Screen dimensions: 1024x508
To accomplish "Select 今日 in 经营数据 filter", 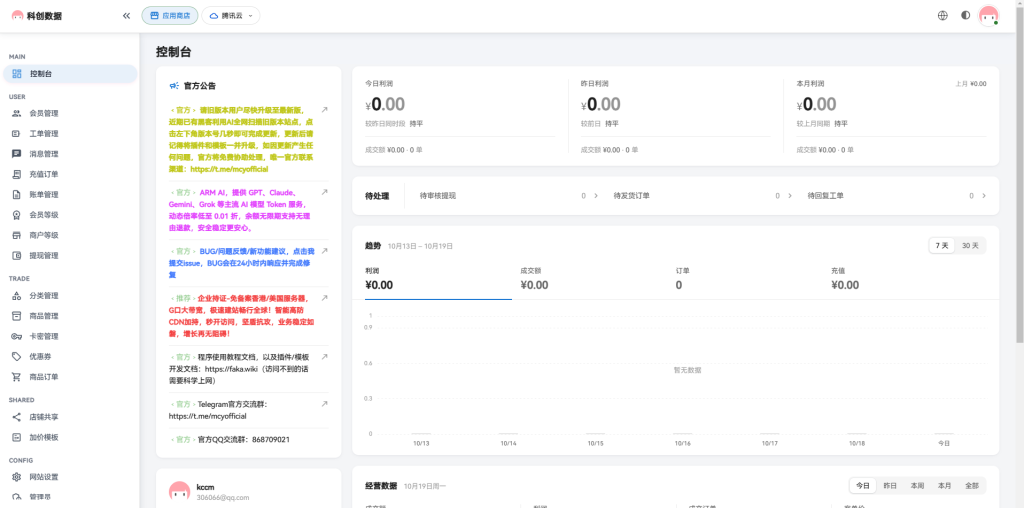I will click(x=863, y=486).
